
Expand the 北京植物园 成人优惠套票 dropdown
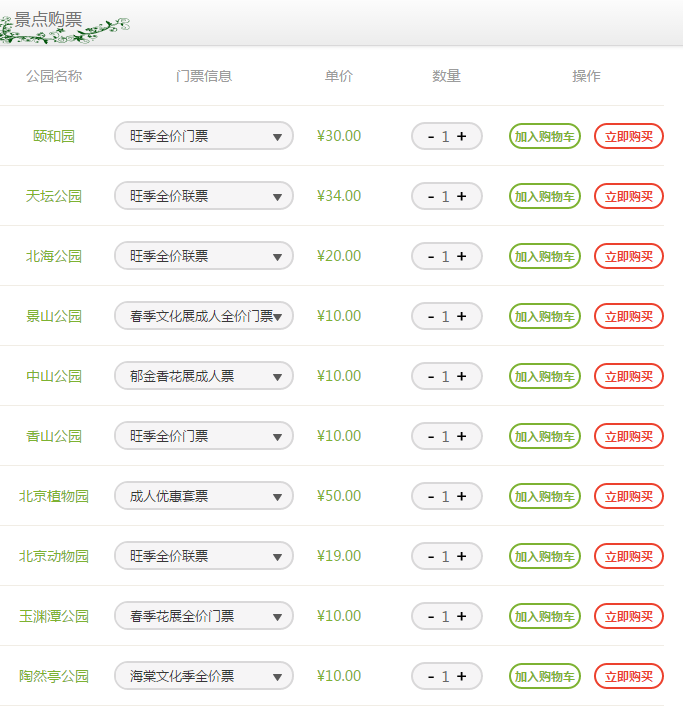(x=204, y=496)
